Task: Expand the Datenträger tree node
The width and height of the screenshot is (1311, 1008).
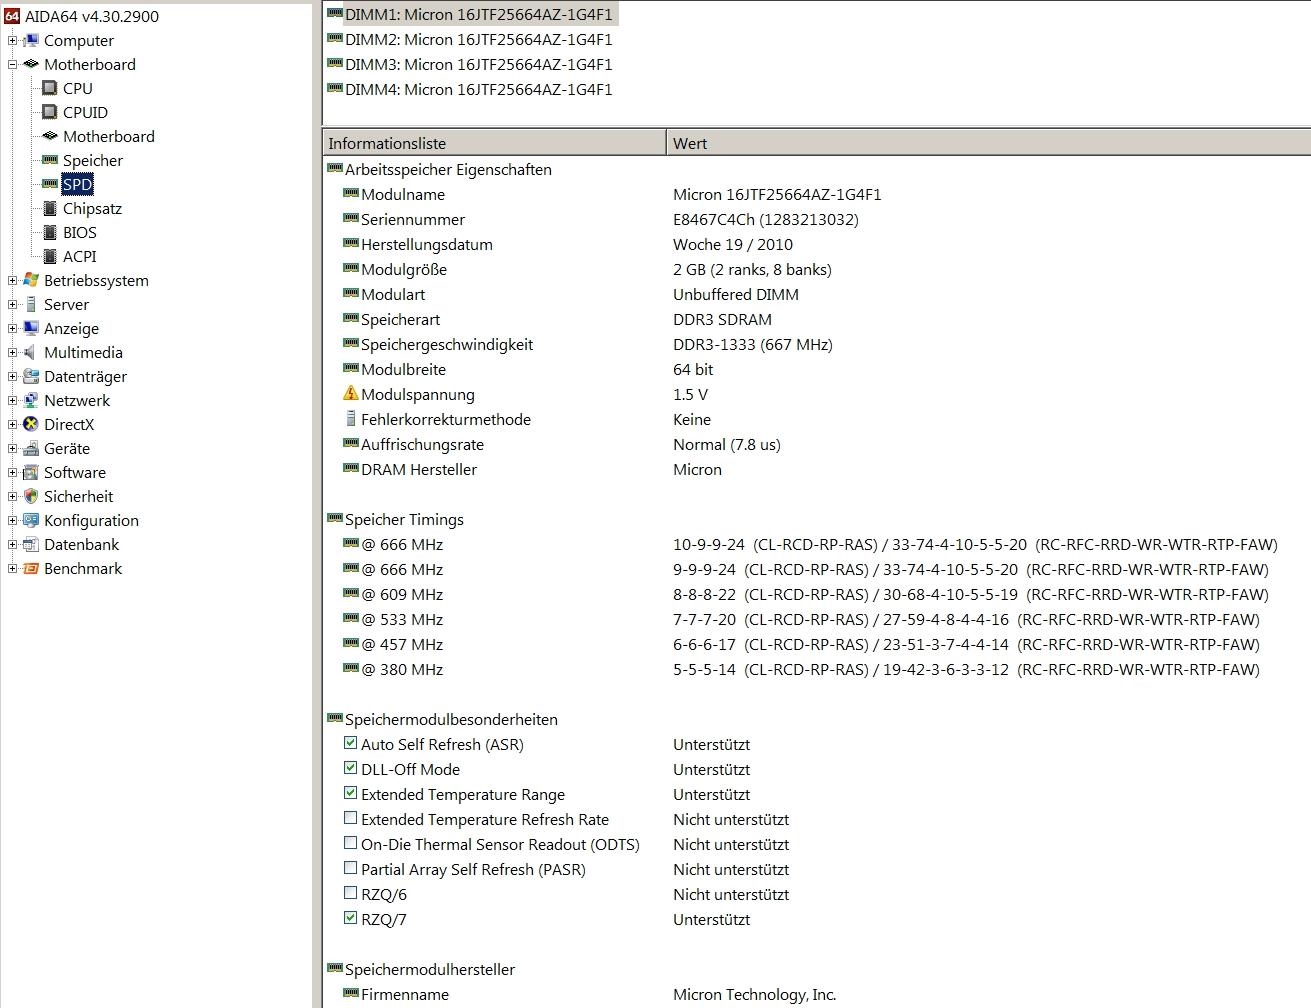Action: pos(12,377)
